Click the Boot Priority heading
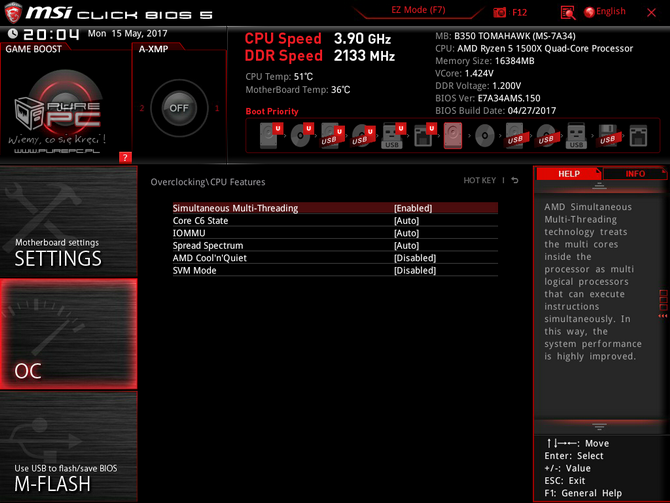 pyautogui.click(x=272, y=112)
